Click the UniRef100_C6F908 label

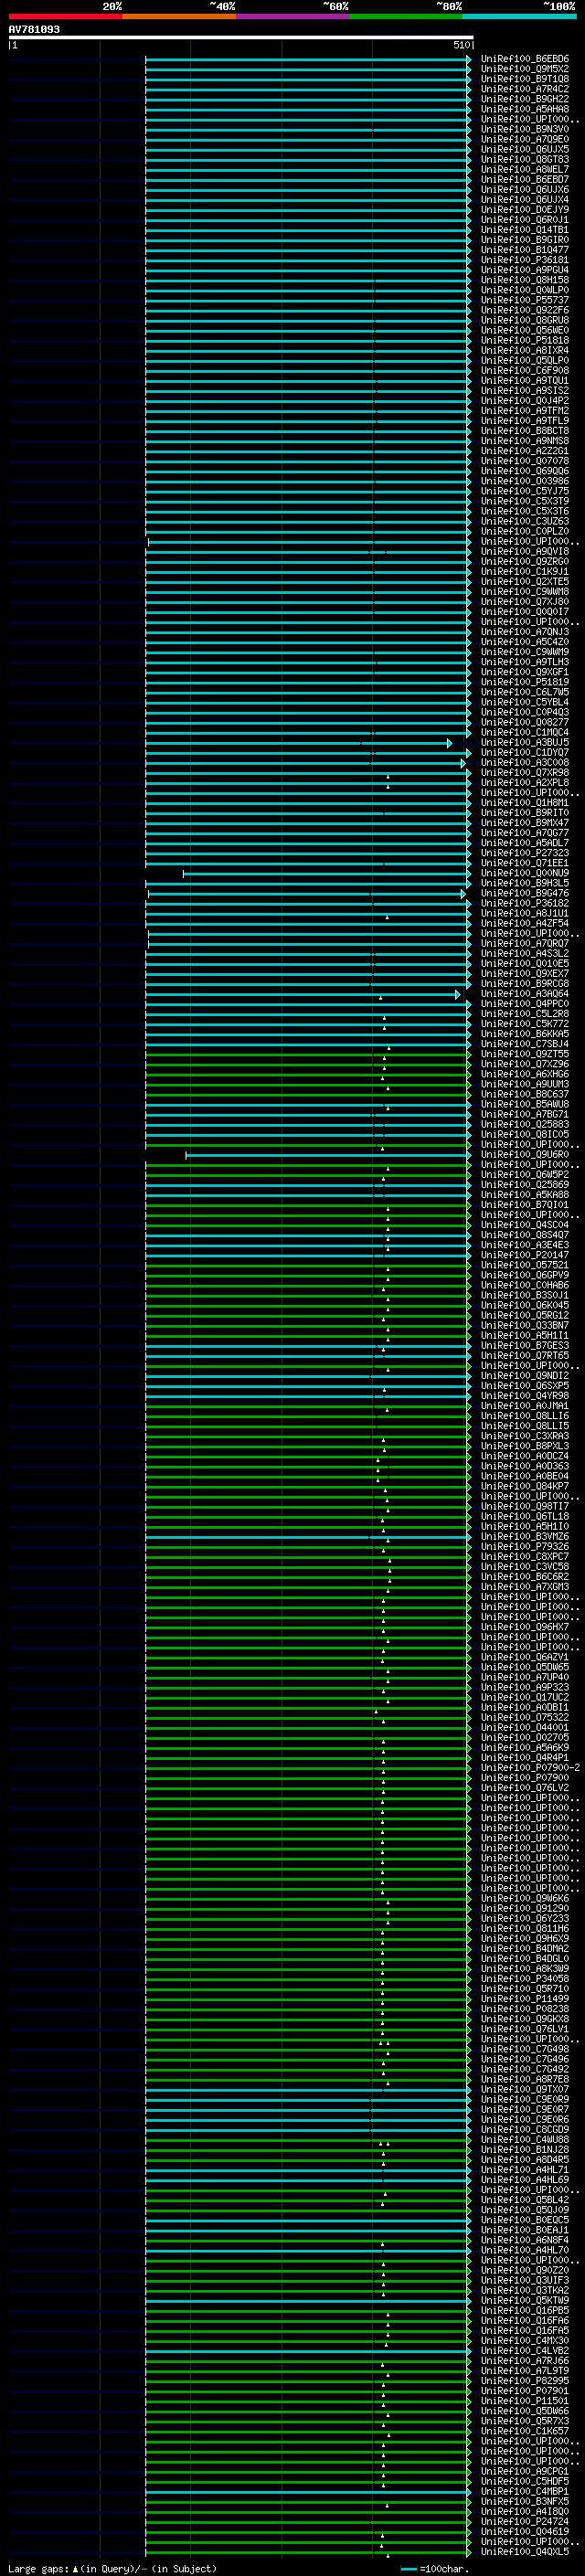524,370
